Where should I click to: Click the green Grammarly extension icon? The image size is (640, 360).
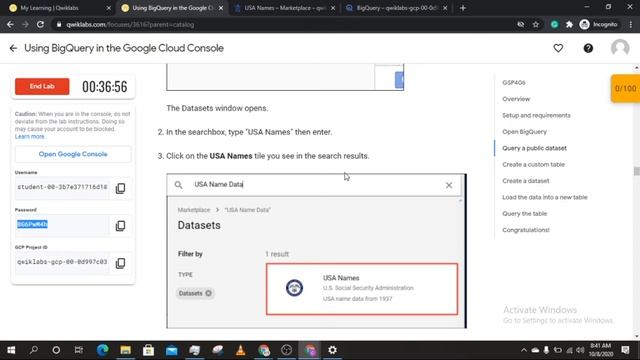click(554, 24)
